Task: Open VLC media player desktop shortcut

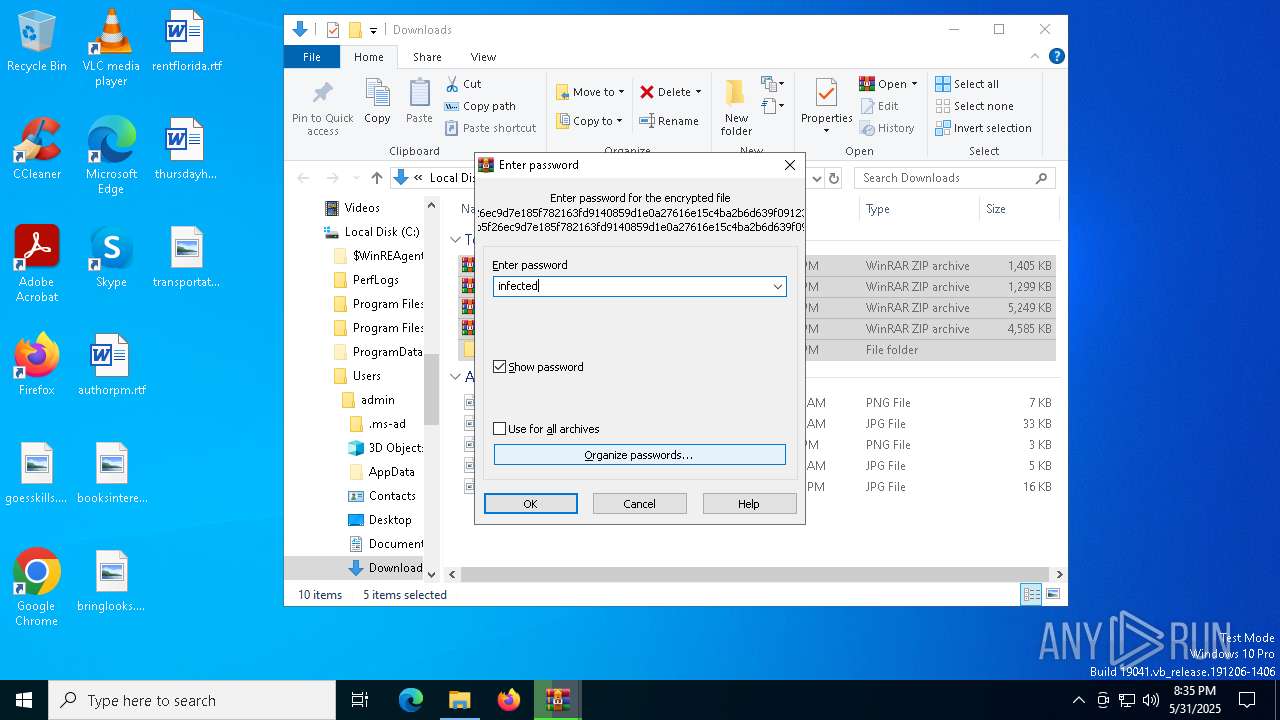Action: point(111,48)
